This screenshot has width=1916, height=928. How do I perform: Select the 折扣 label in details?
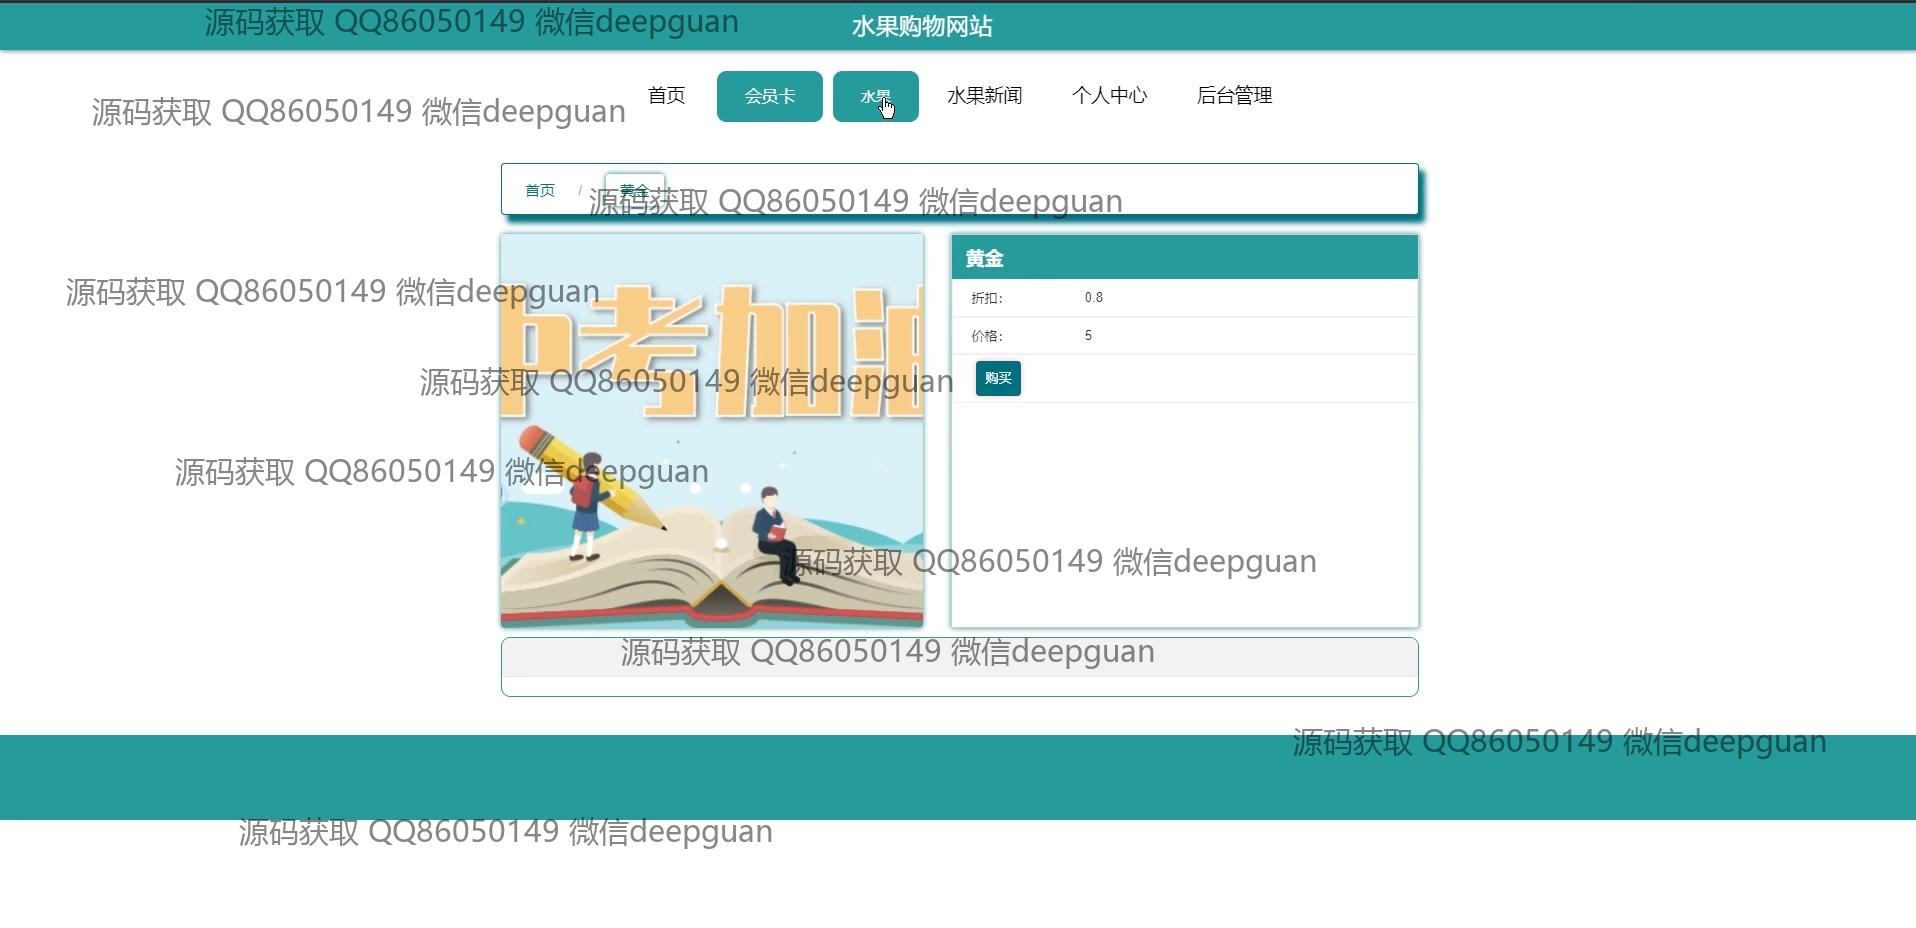point(986,298)
